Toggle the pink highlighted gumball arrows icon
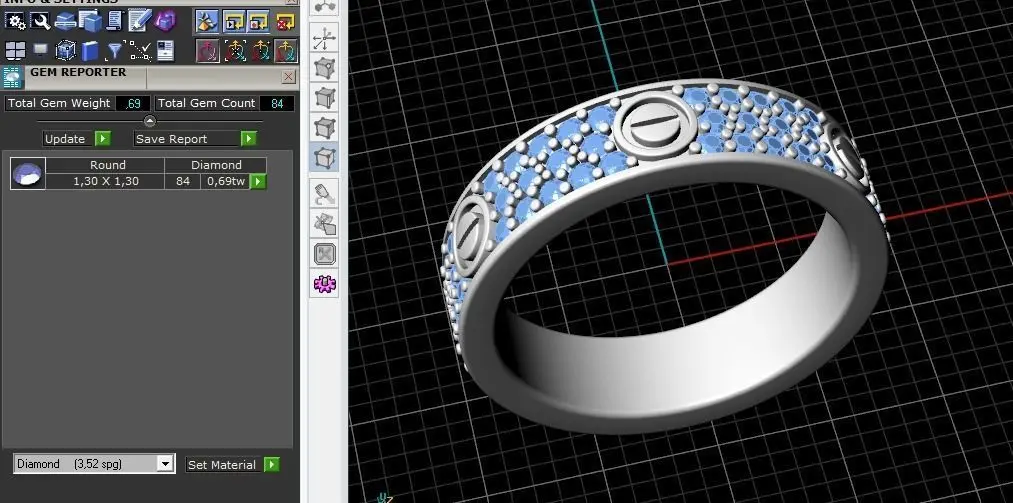The image size is (1013, 503). coord(209,50)
